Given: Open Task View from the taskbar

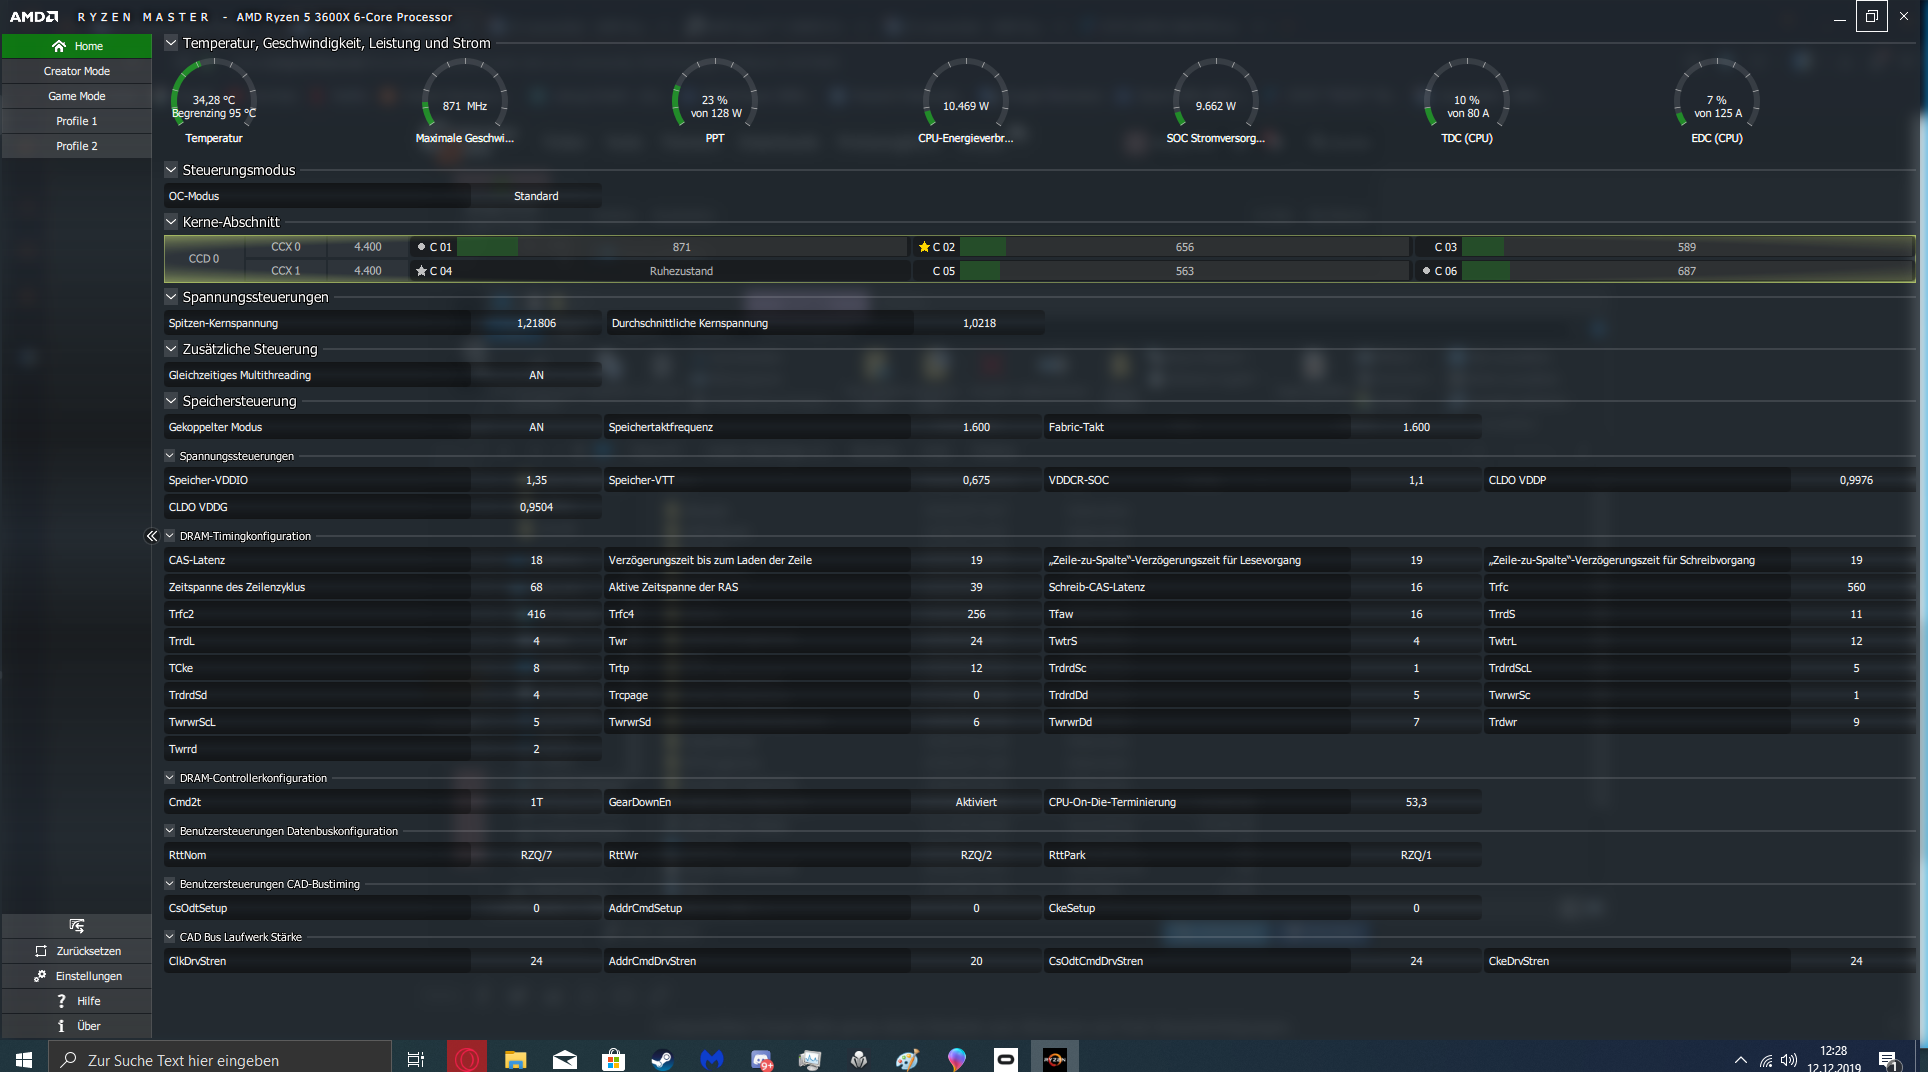Looking at the screenshot, I should coord(416,1059).
